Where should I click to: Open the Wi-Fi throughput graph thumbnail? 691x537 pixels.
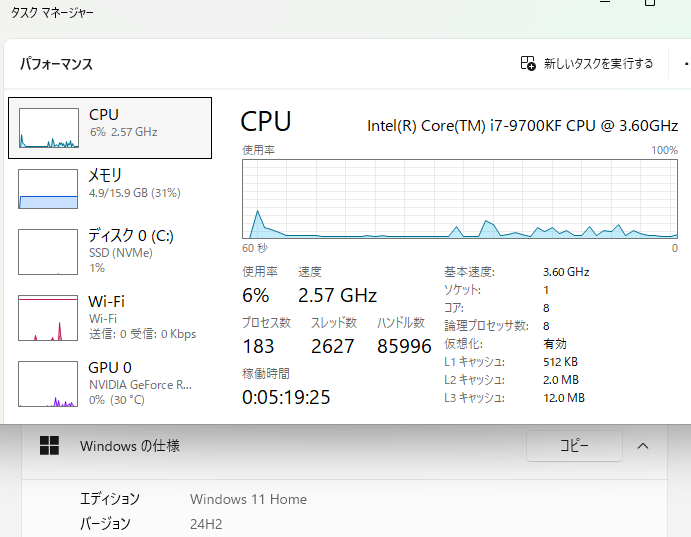pyautogui.click(x=48, y=318)
